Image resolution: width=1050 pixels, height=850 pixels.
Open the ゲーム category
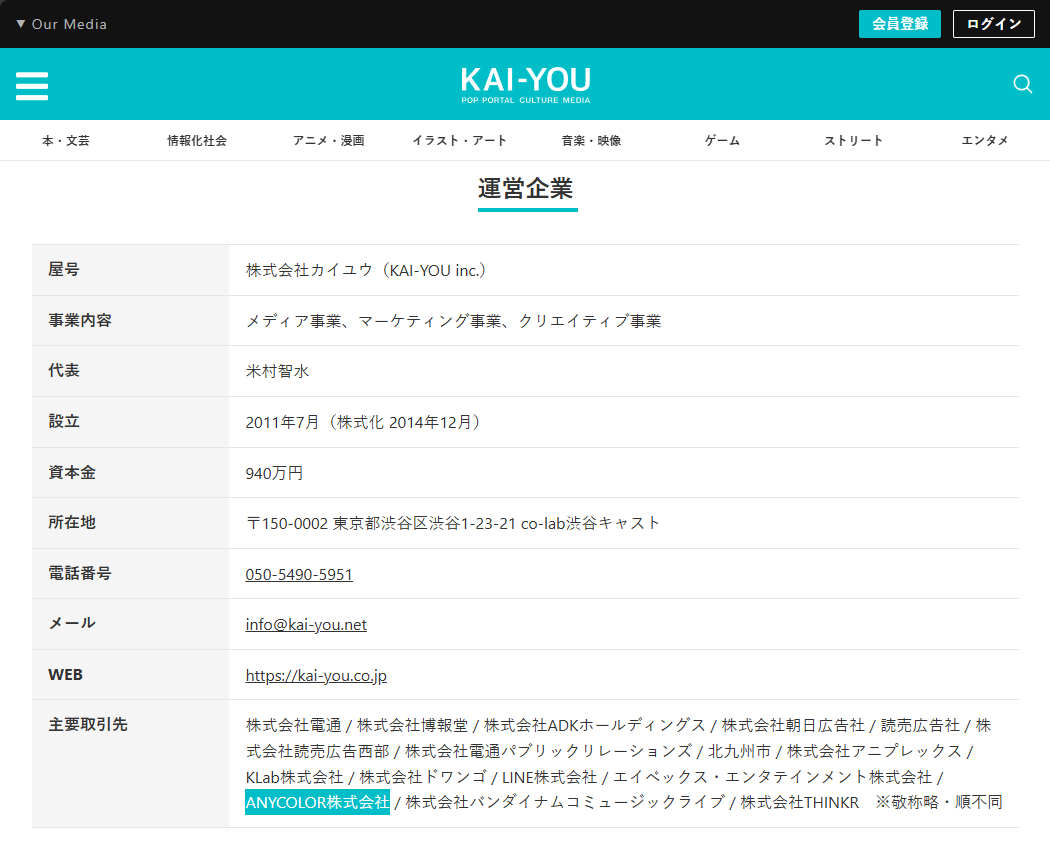(x=722, y=141)
